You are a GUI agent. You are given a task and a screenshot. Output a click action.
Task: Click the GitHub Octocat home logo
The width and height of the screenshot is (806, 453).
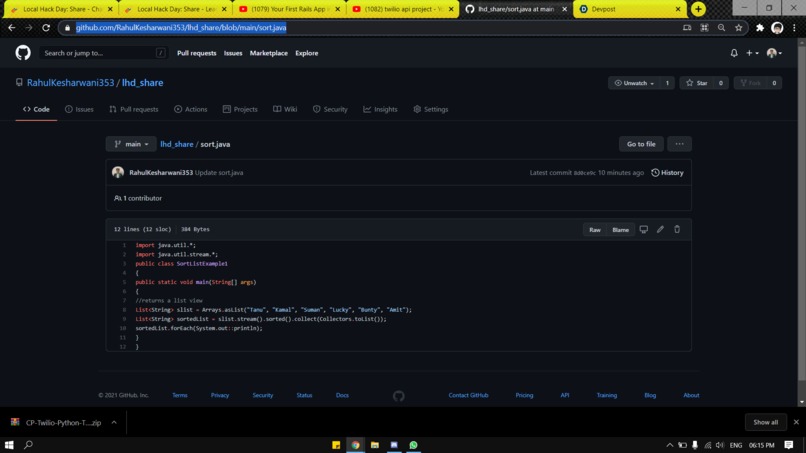(23, 53)
